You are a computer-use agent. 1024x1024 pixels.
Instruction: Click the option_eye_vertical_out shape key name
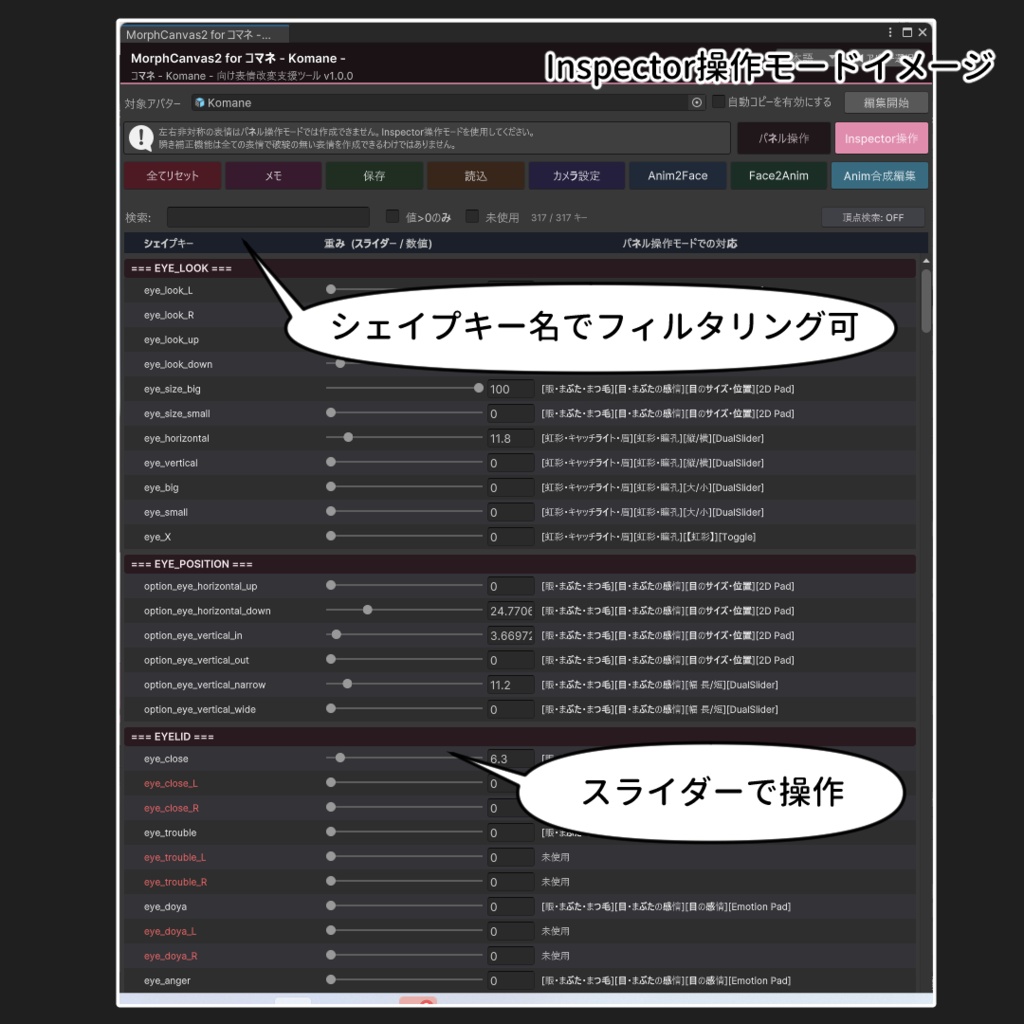[197, 660]
